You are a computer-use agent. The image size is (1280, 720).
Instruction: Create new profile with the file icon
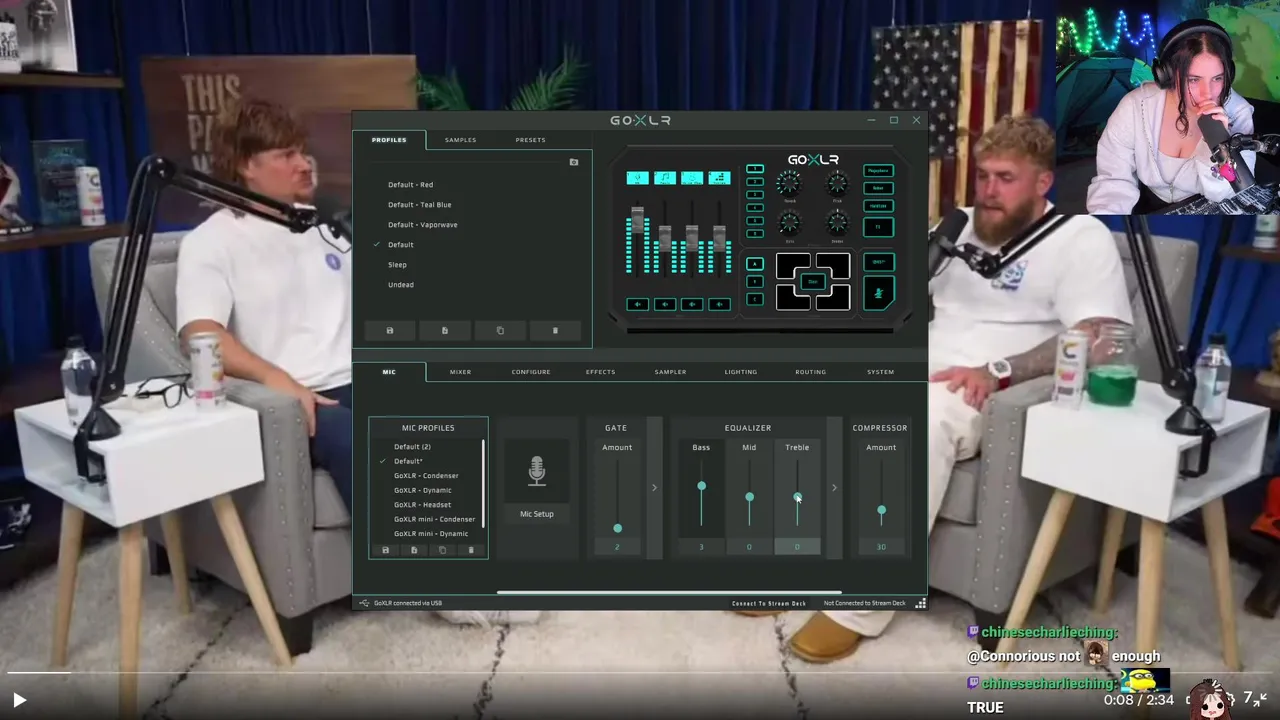tap(445, 330)
